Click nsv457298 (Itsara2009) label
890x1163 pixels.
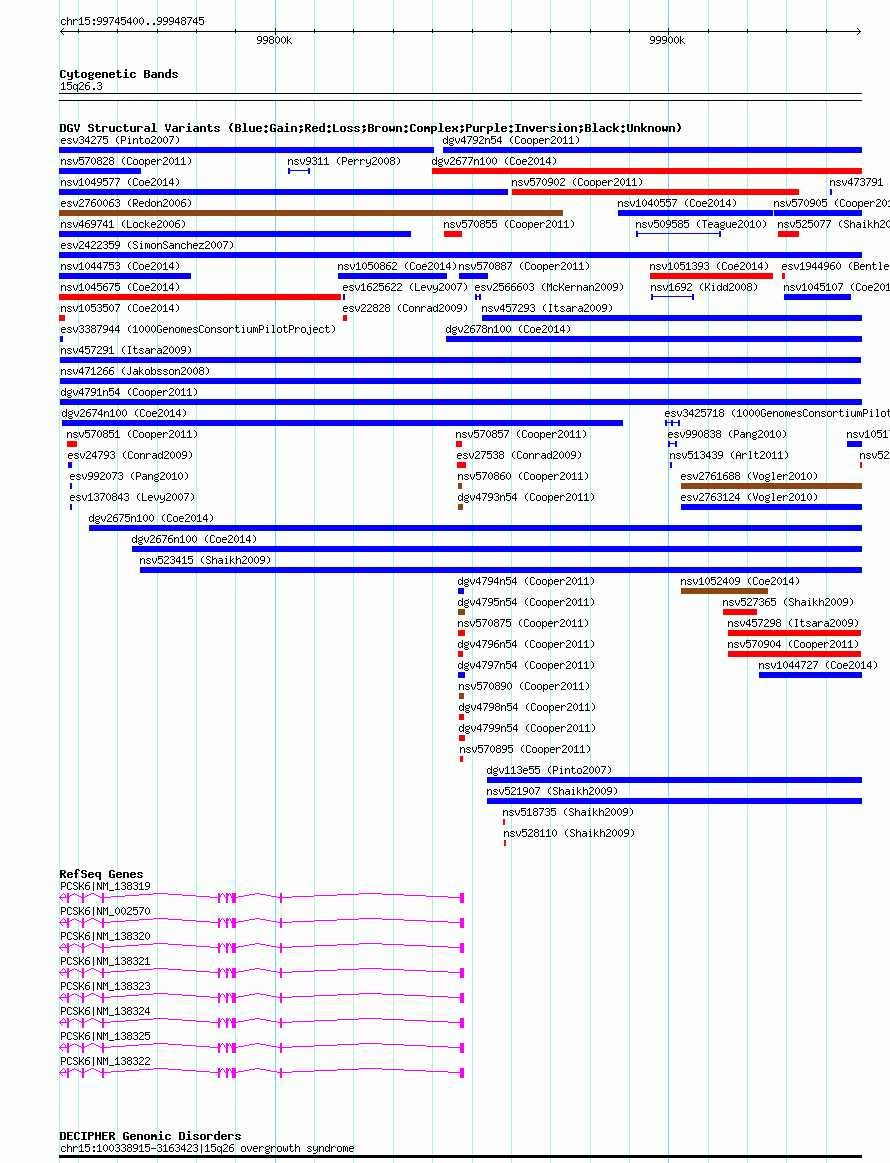click(794, 623)
